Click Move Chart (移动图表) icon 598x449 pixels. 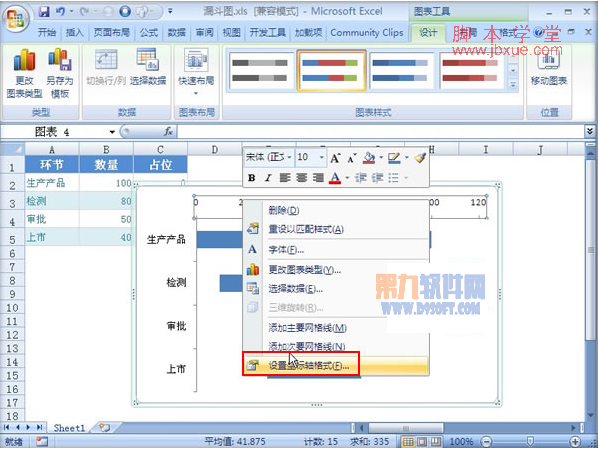[x=549, y=68]
